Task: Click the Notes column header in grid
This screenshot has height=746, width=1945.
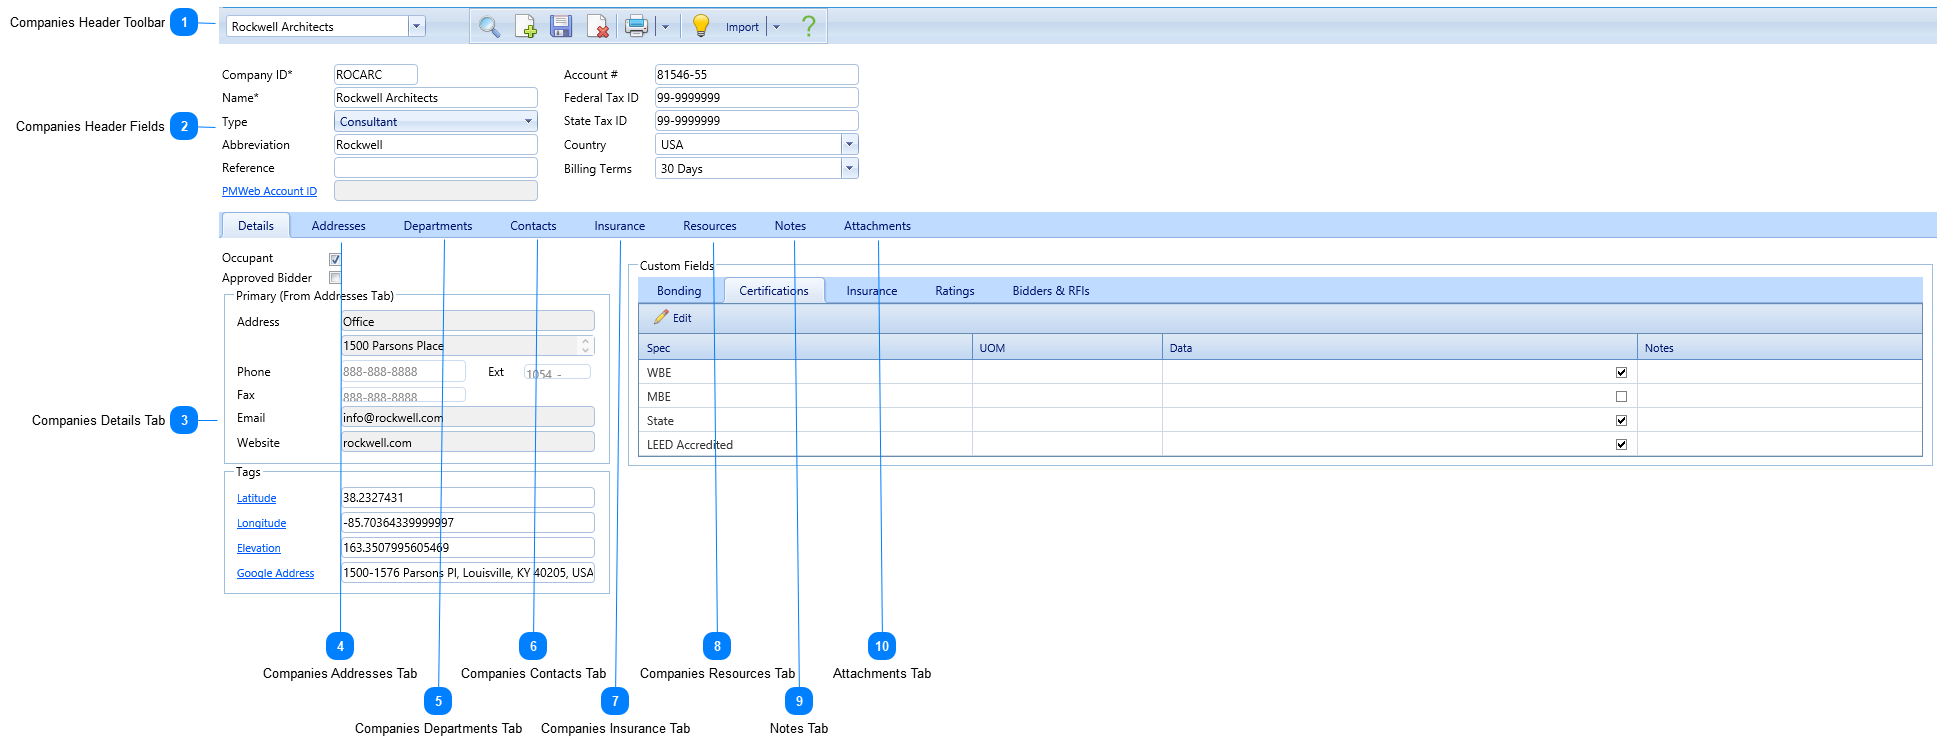Action: 1780,347
